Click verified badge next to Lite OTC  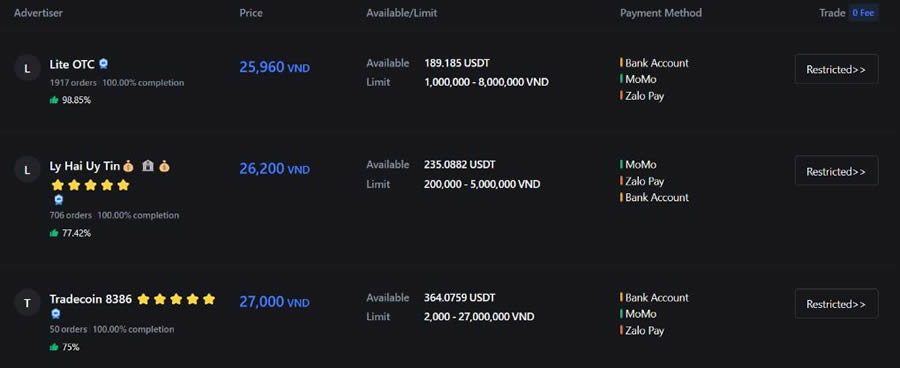click(x=103, y=64)
